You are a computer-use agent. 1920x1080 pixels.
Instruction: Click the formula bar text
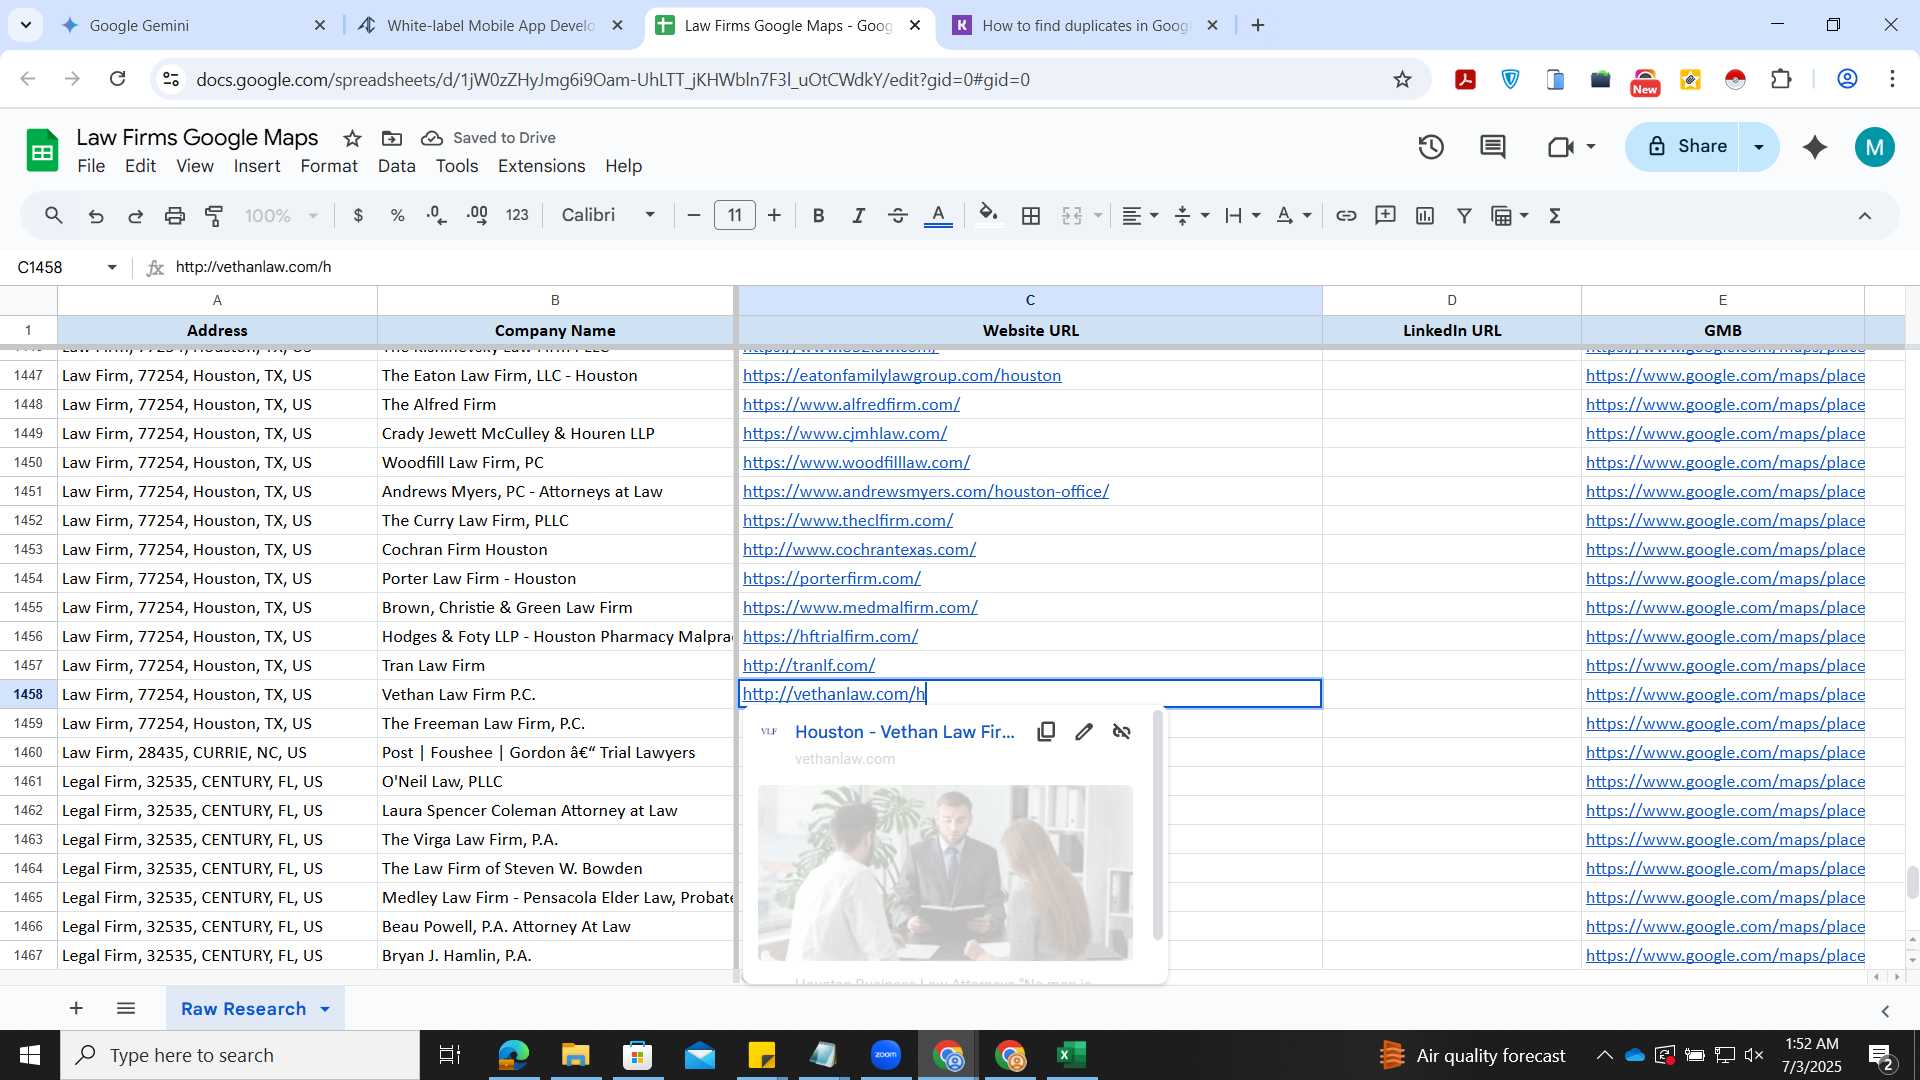click(253, 267)
